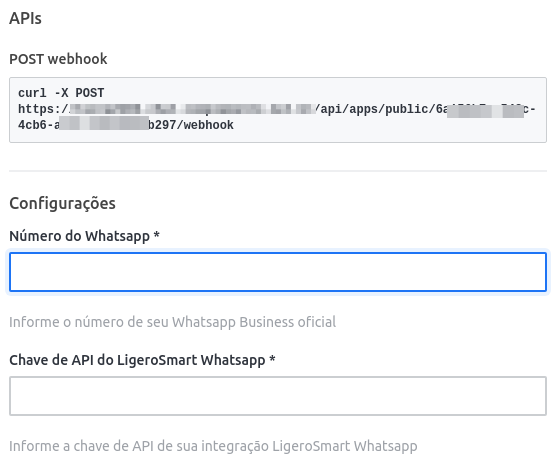Viewport: 555px width, 467px height.
Task: Click the 'https:' start of webhook URL
Action: tap(36, 109)
